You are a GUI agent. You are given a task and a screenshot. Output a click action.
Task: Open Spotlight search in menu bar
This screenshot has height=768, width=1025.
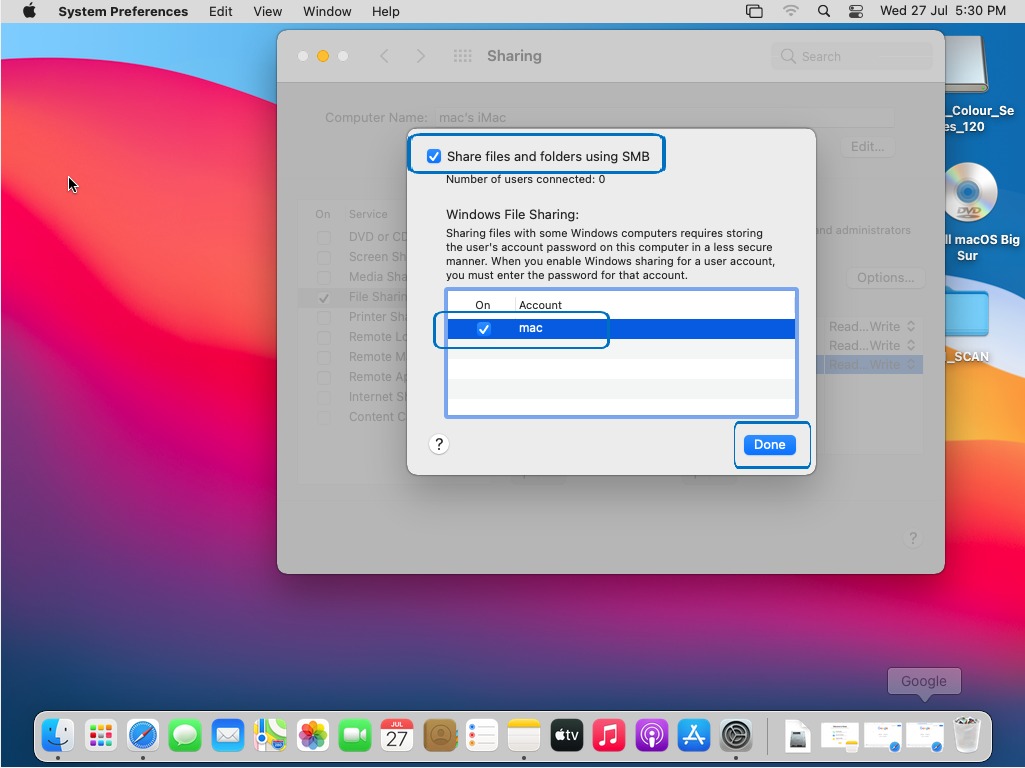click(x=823, y=12)
